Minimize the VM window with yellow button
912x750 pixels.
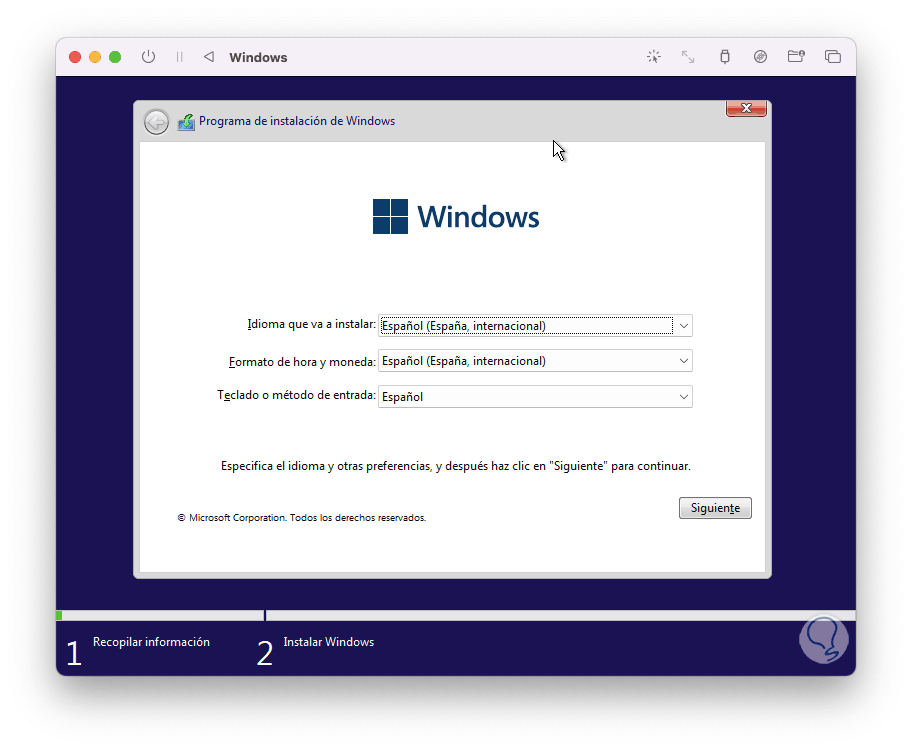(95, 57)
